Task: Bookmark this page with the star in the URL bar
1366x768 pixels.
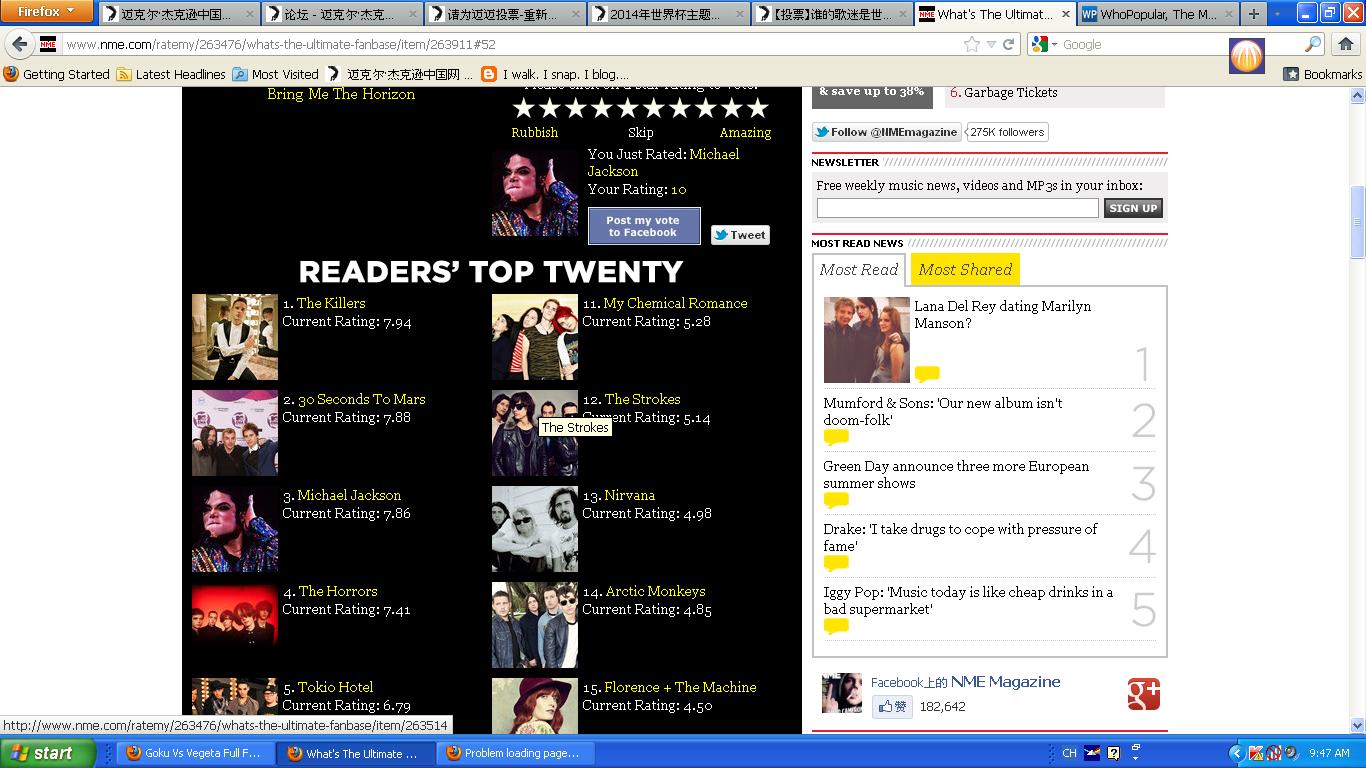Action: pyautogui.click(x=971, y=44)
